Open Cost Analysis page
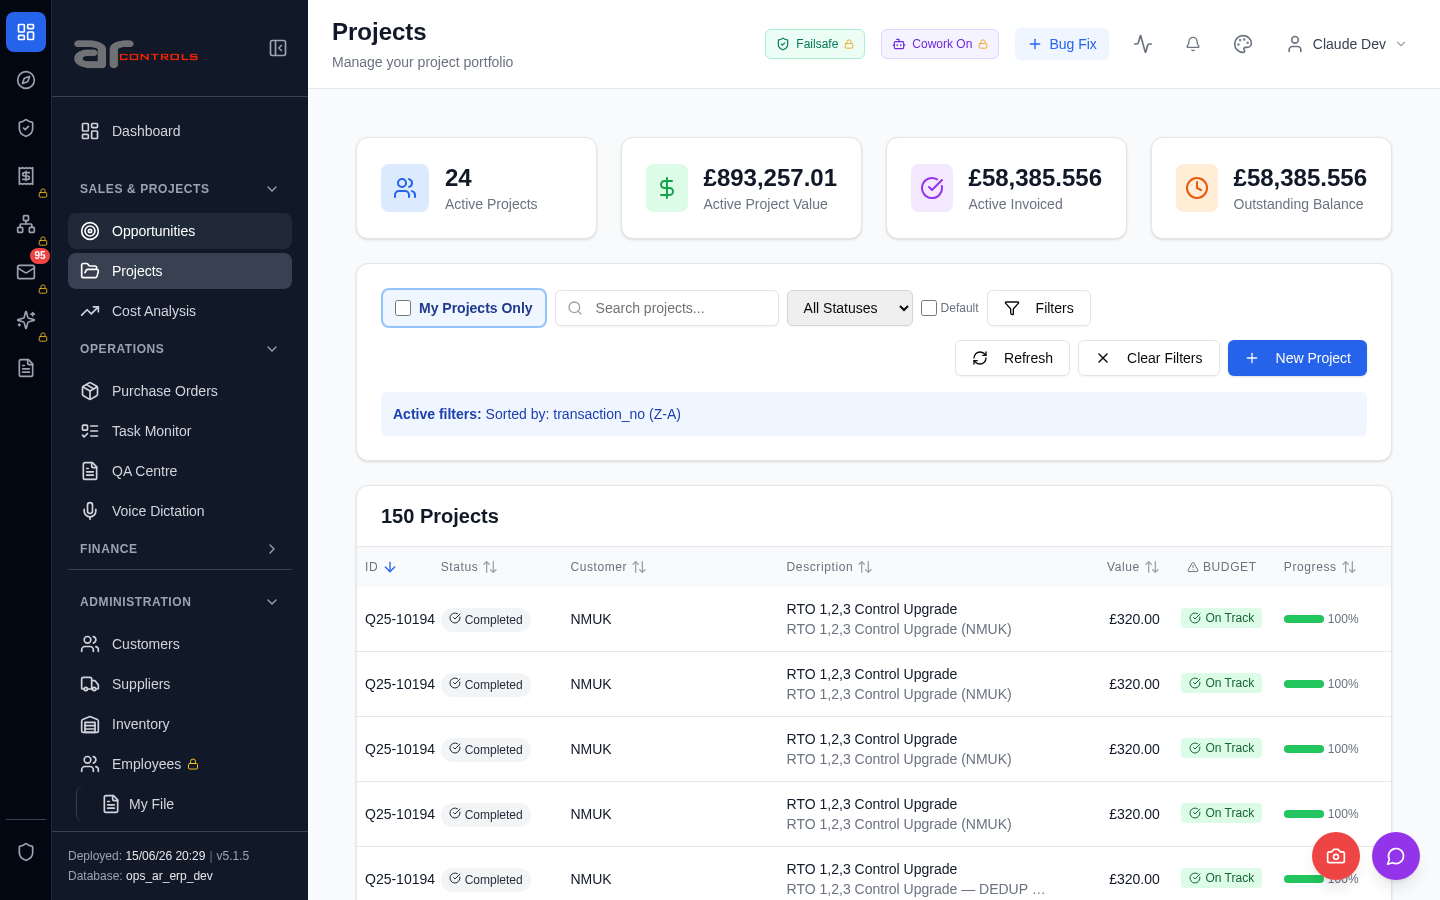Image resolution: width=1440 pixels, height=900 pixels. pos(180,311)
